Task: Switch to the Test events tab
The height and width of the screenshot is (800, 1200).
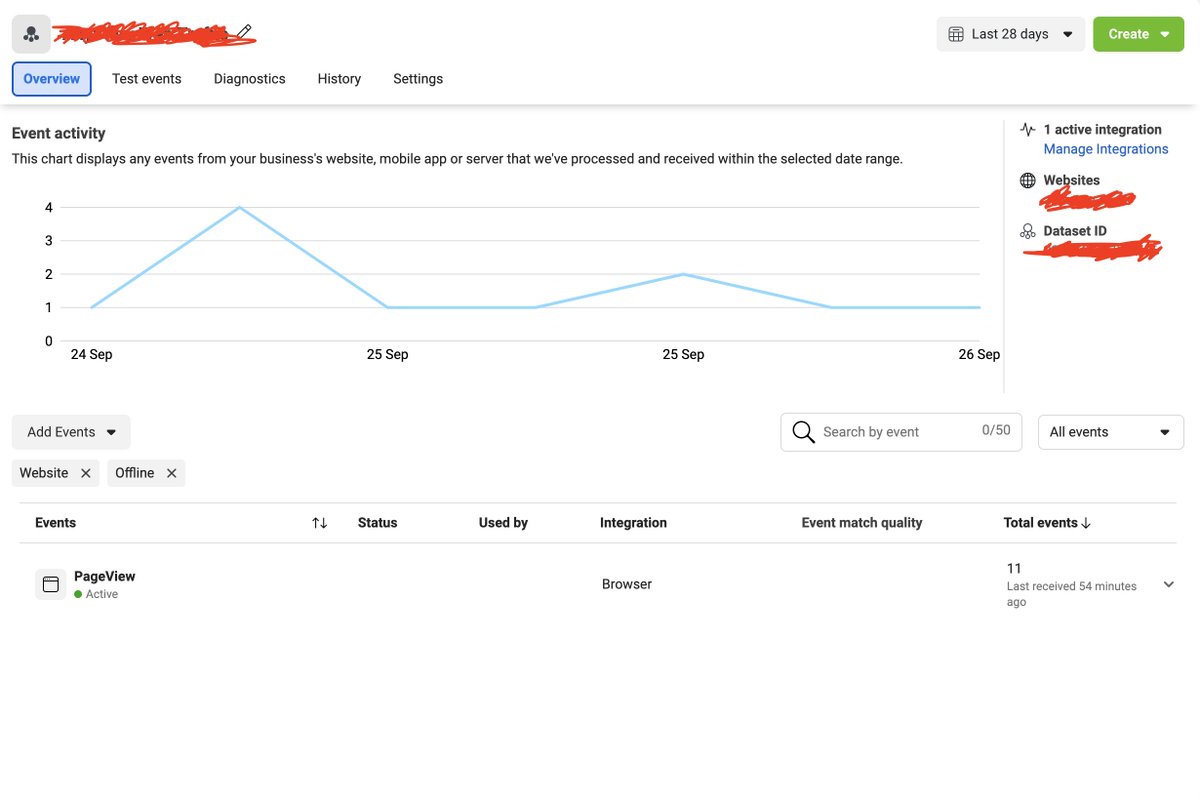Action: pyautogui.click(x=147, y=79)
